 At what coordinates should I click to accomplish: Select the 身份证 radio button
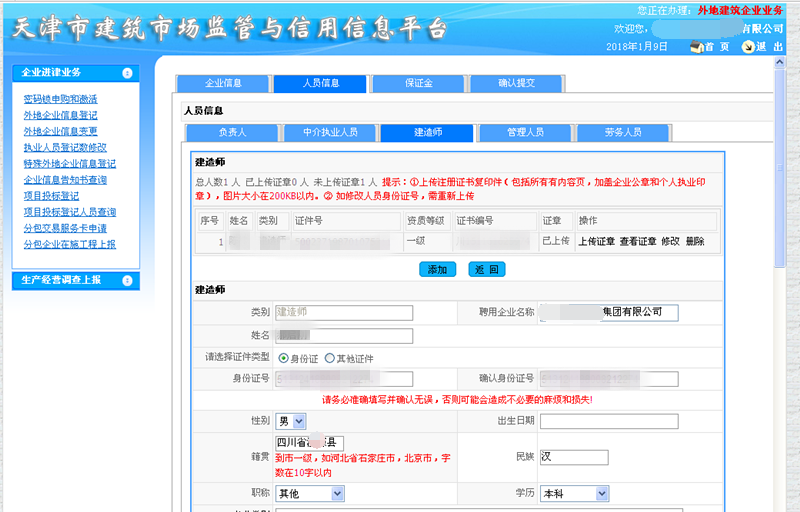(x=283, y=359)
